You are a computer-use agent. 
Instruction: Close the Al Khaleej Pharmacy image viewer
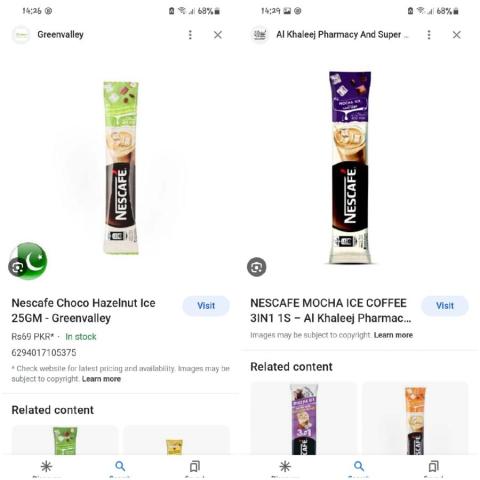pyautogui.click(x=456, y=35)
